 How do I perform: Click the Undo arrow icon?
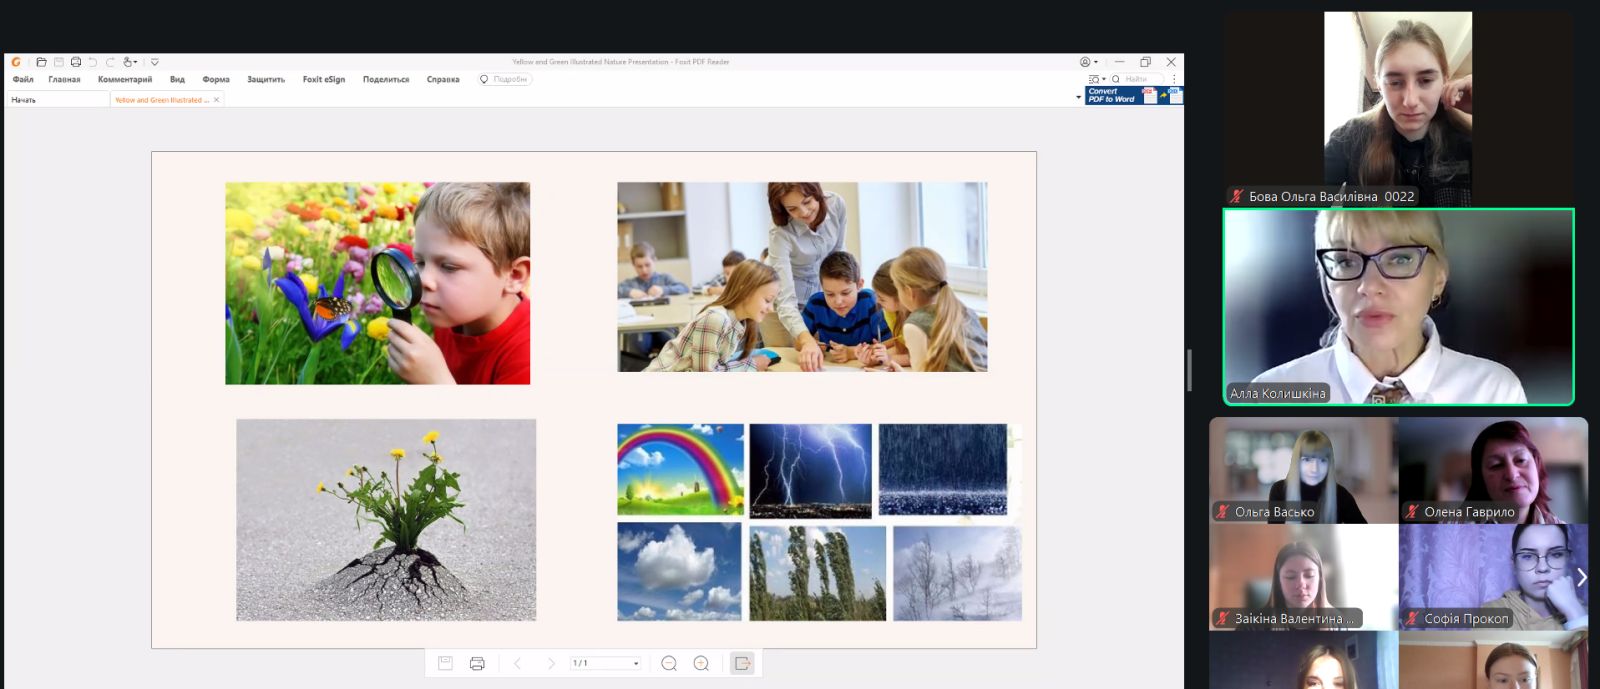coord(93,62)
